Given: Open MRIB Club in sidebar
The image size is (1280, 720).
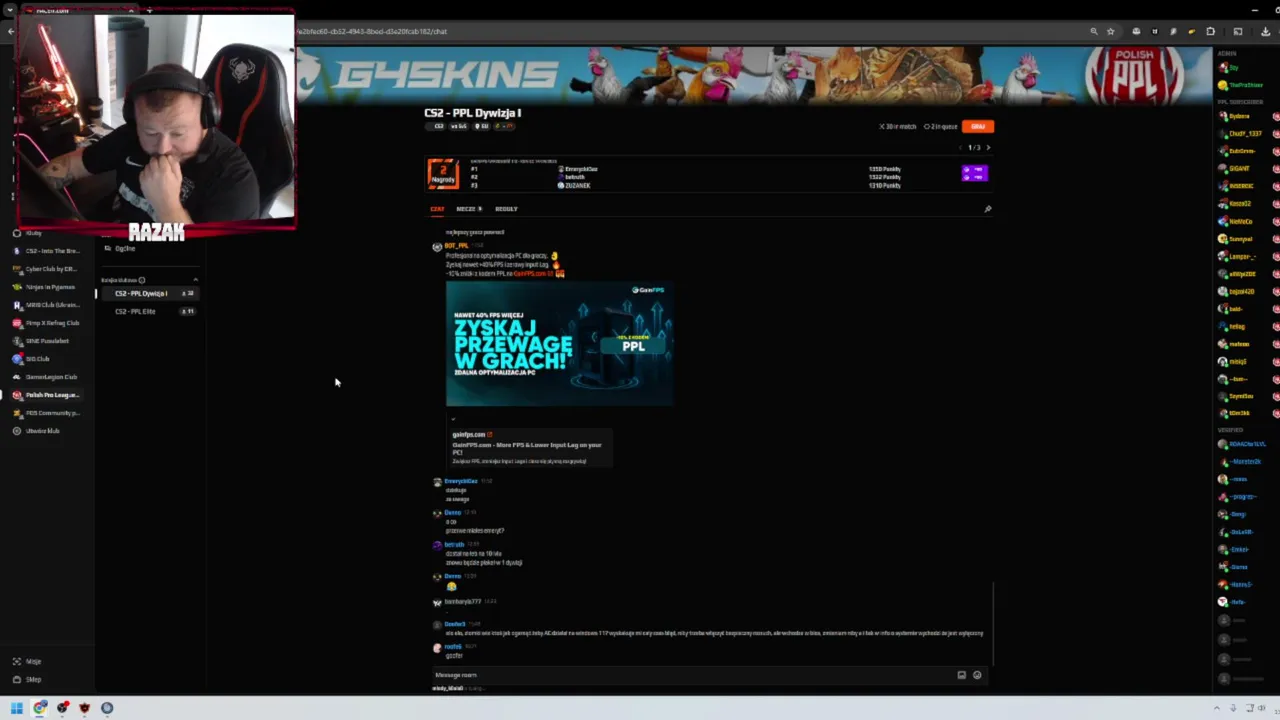Looking at the screenshot, I should tap(48, 305).
